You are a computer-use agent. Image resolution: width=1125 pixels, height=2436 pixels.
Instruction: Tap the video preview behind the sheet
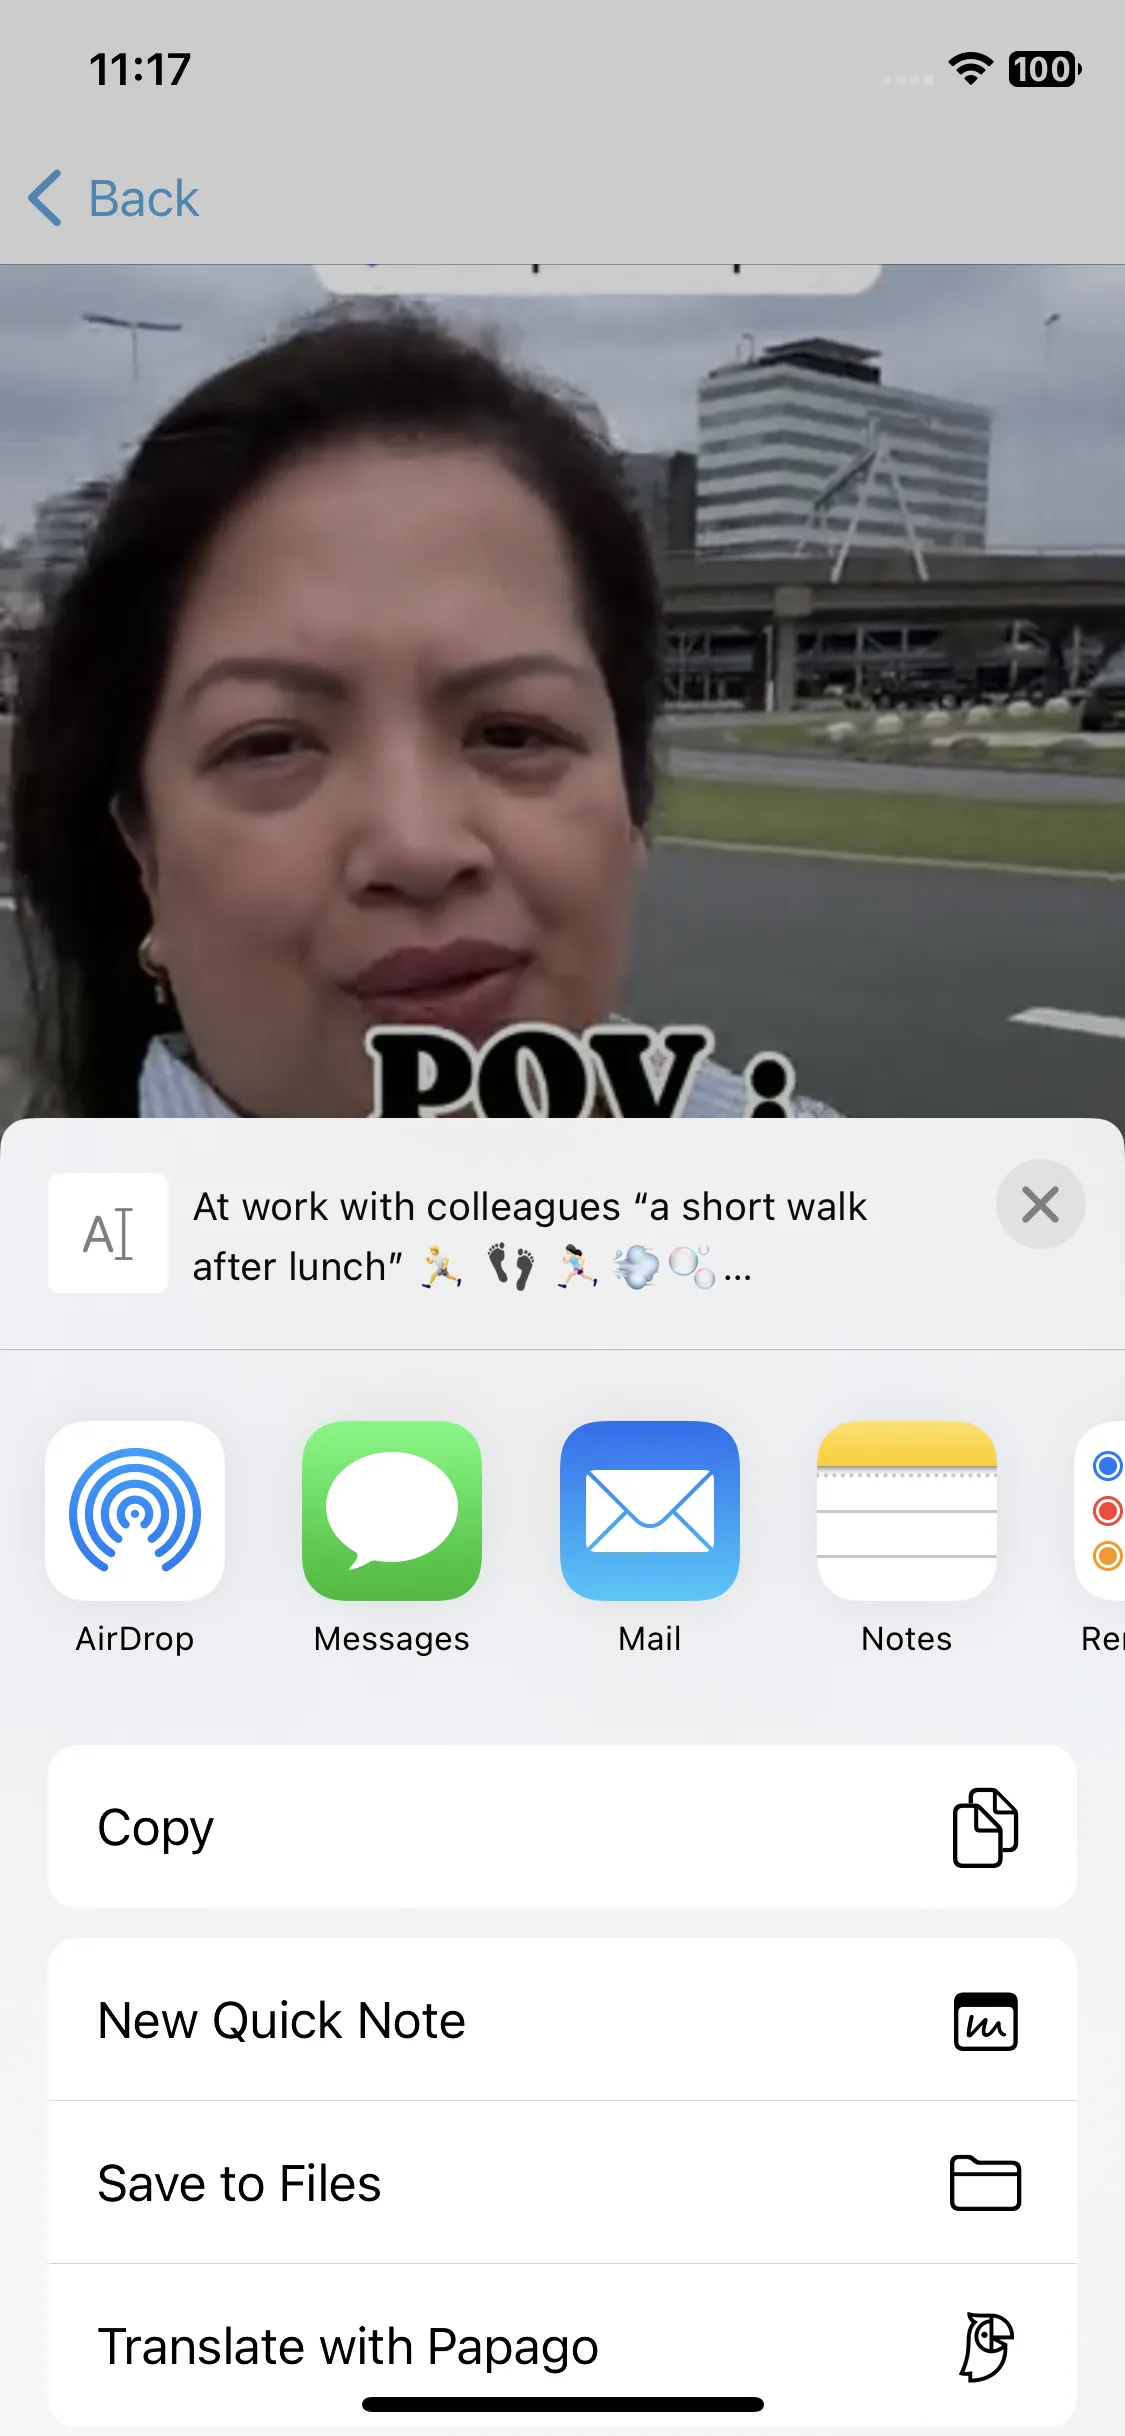(x=562, y=690)
